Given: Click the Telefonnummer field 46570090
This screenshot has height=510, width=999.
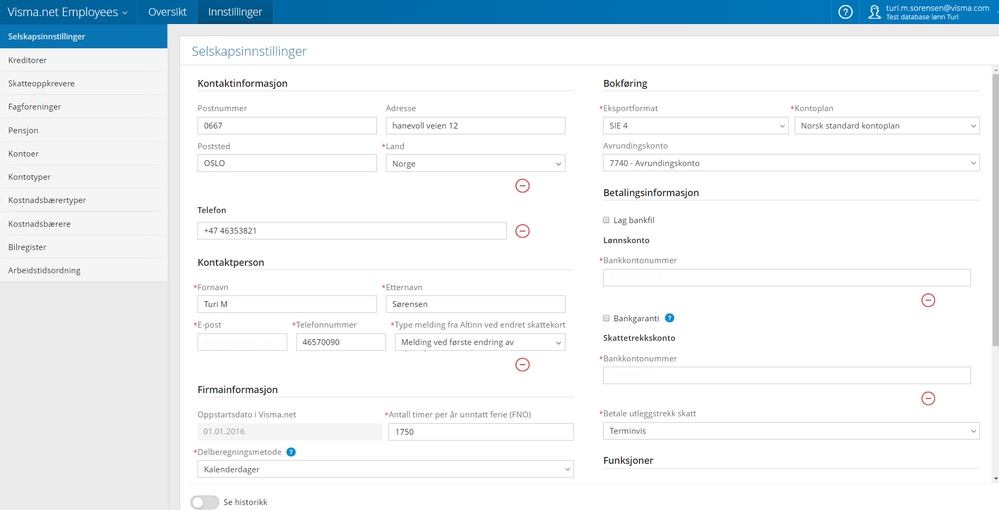Looking at the screenshot, I should (341, 342).
